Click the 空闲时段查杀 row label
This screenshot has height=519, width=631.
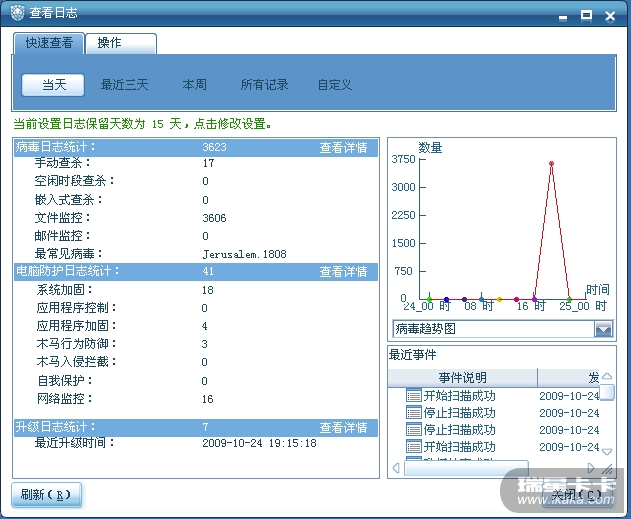point(74,181)
